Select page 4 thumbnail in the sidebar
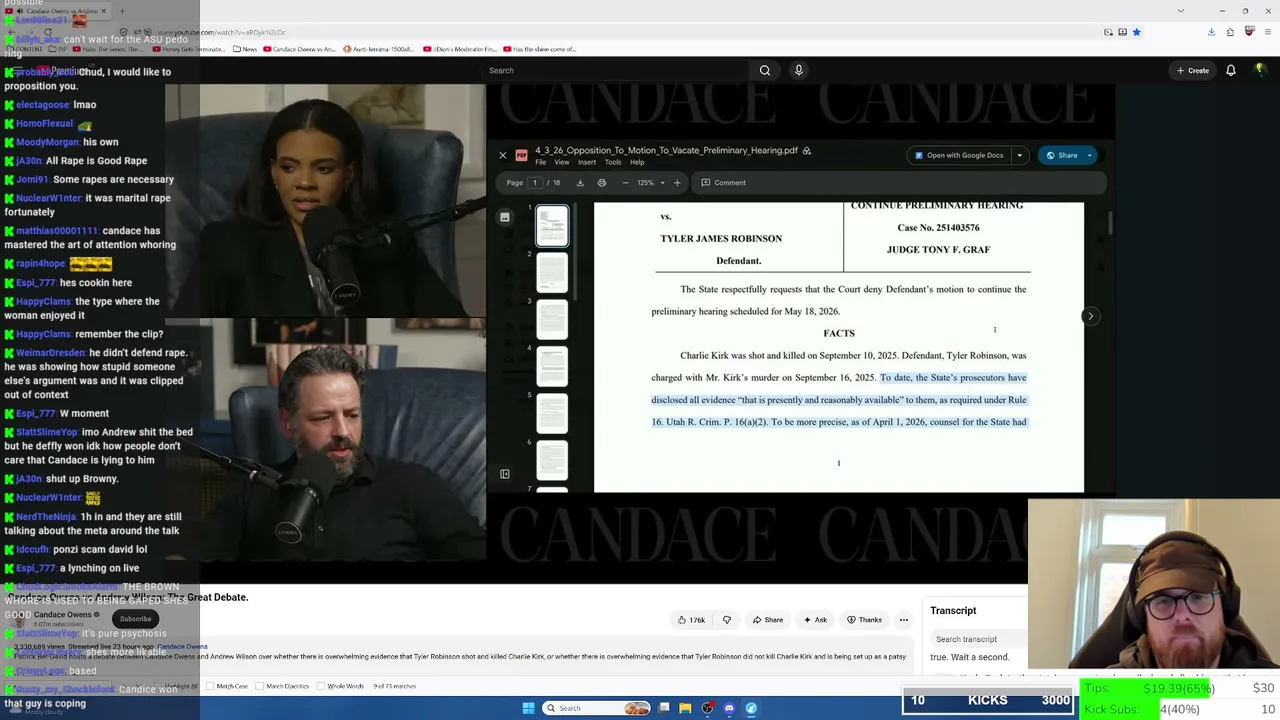This screenshot has height=720, width=1280. tap(552, 367)
